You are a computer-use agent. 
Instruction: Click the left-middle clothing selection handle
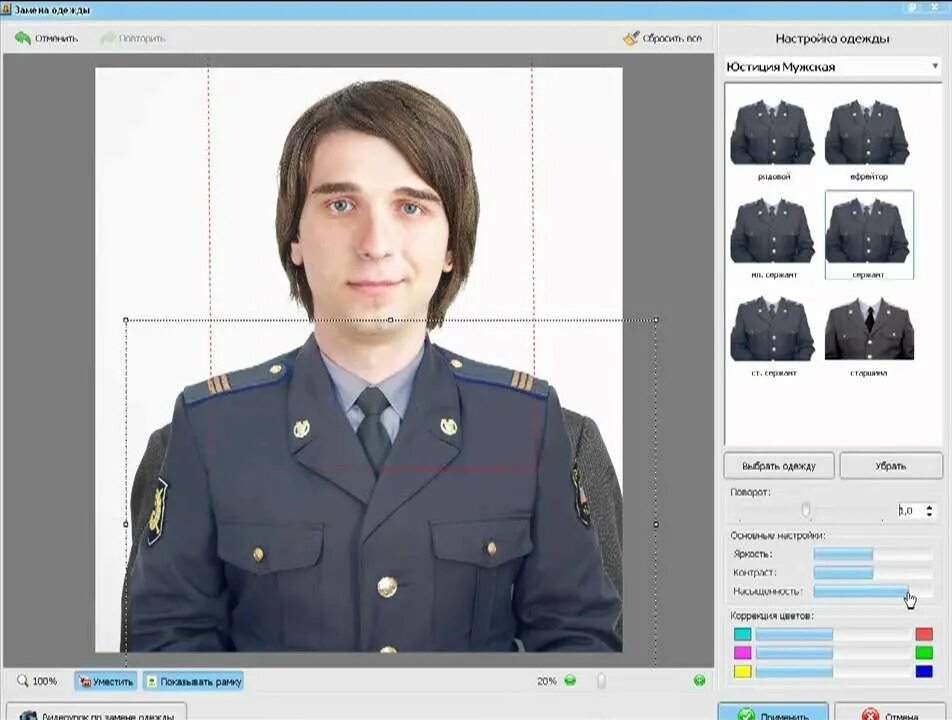pyautogui.click(x=126, y=524)
